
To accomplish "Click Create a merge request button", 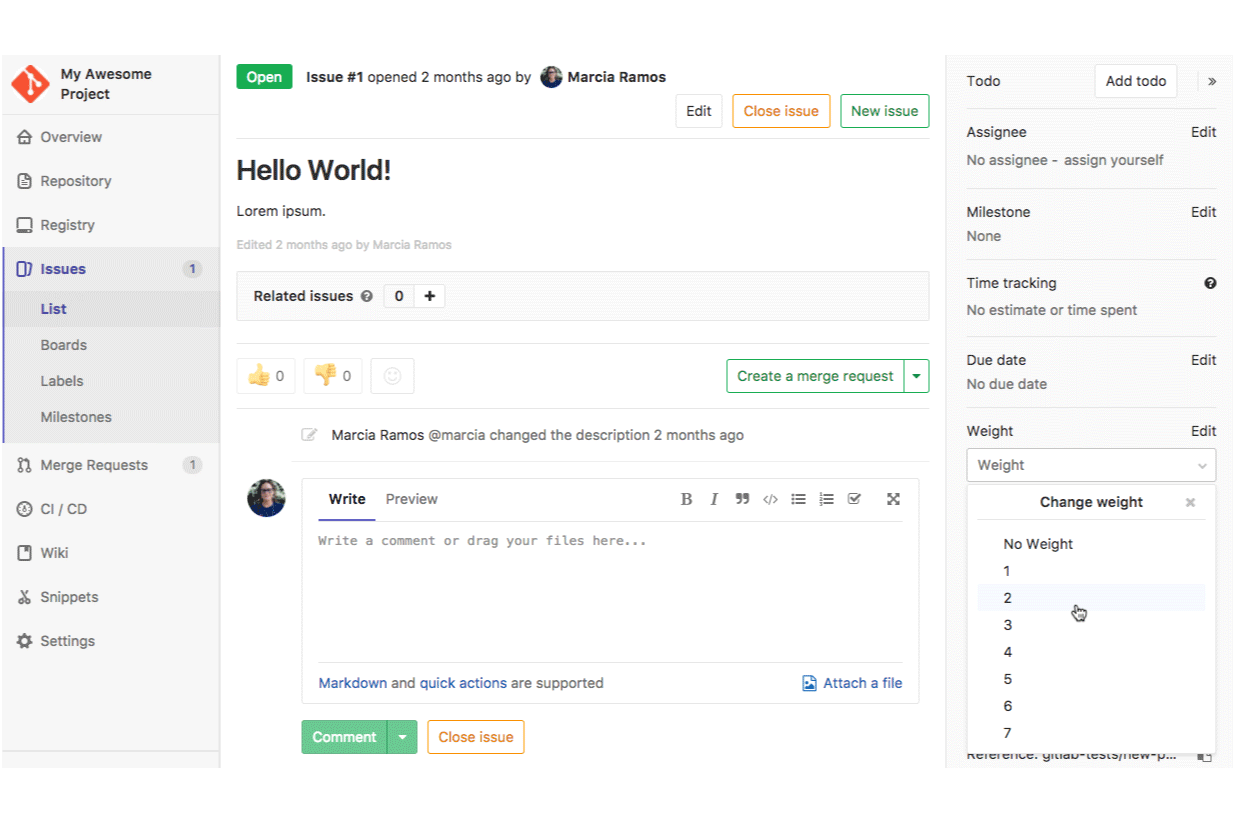I will click(x=815, y=376).
